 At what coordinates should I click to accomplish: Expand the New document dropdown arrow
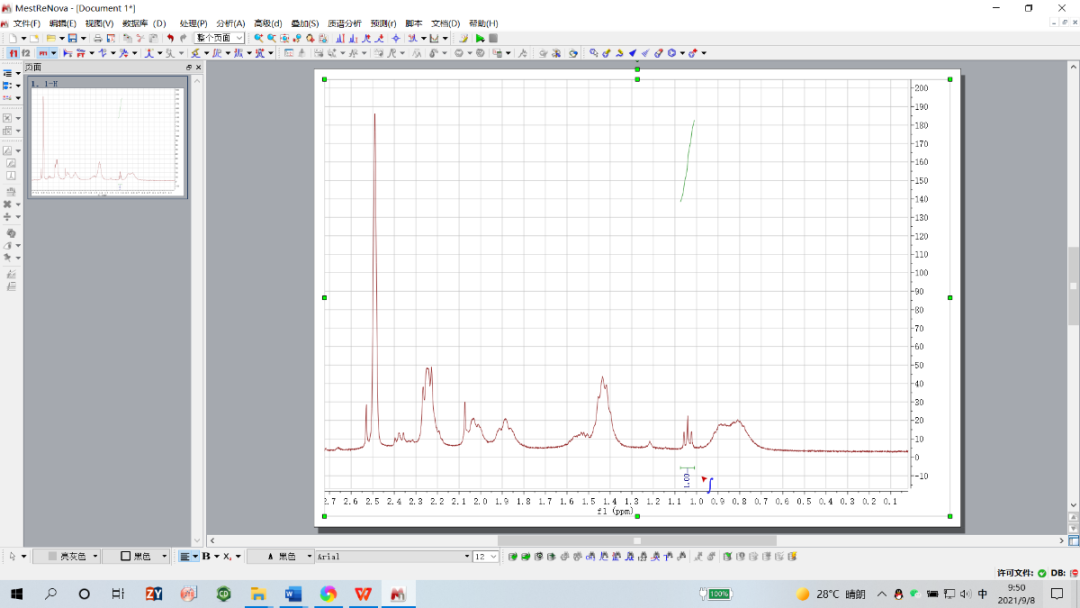pyautogui.click(x=23, y=39)
